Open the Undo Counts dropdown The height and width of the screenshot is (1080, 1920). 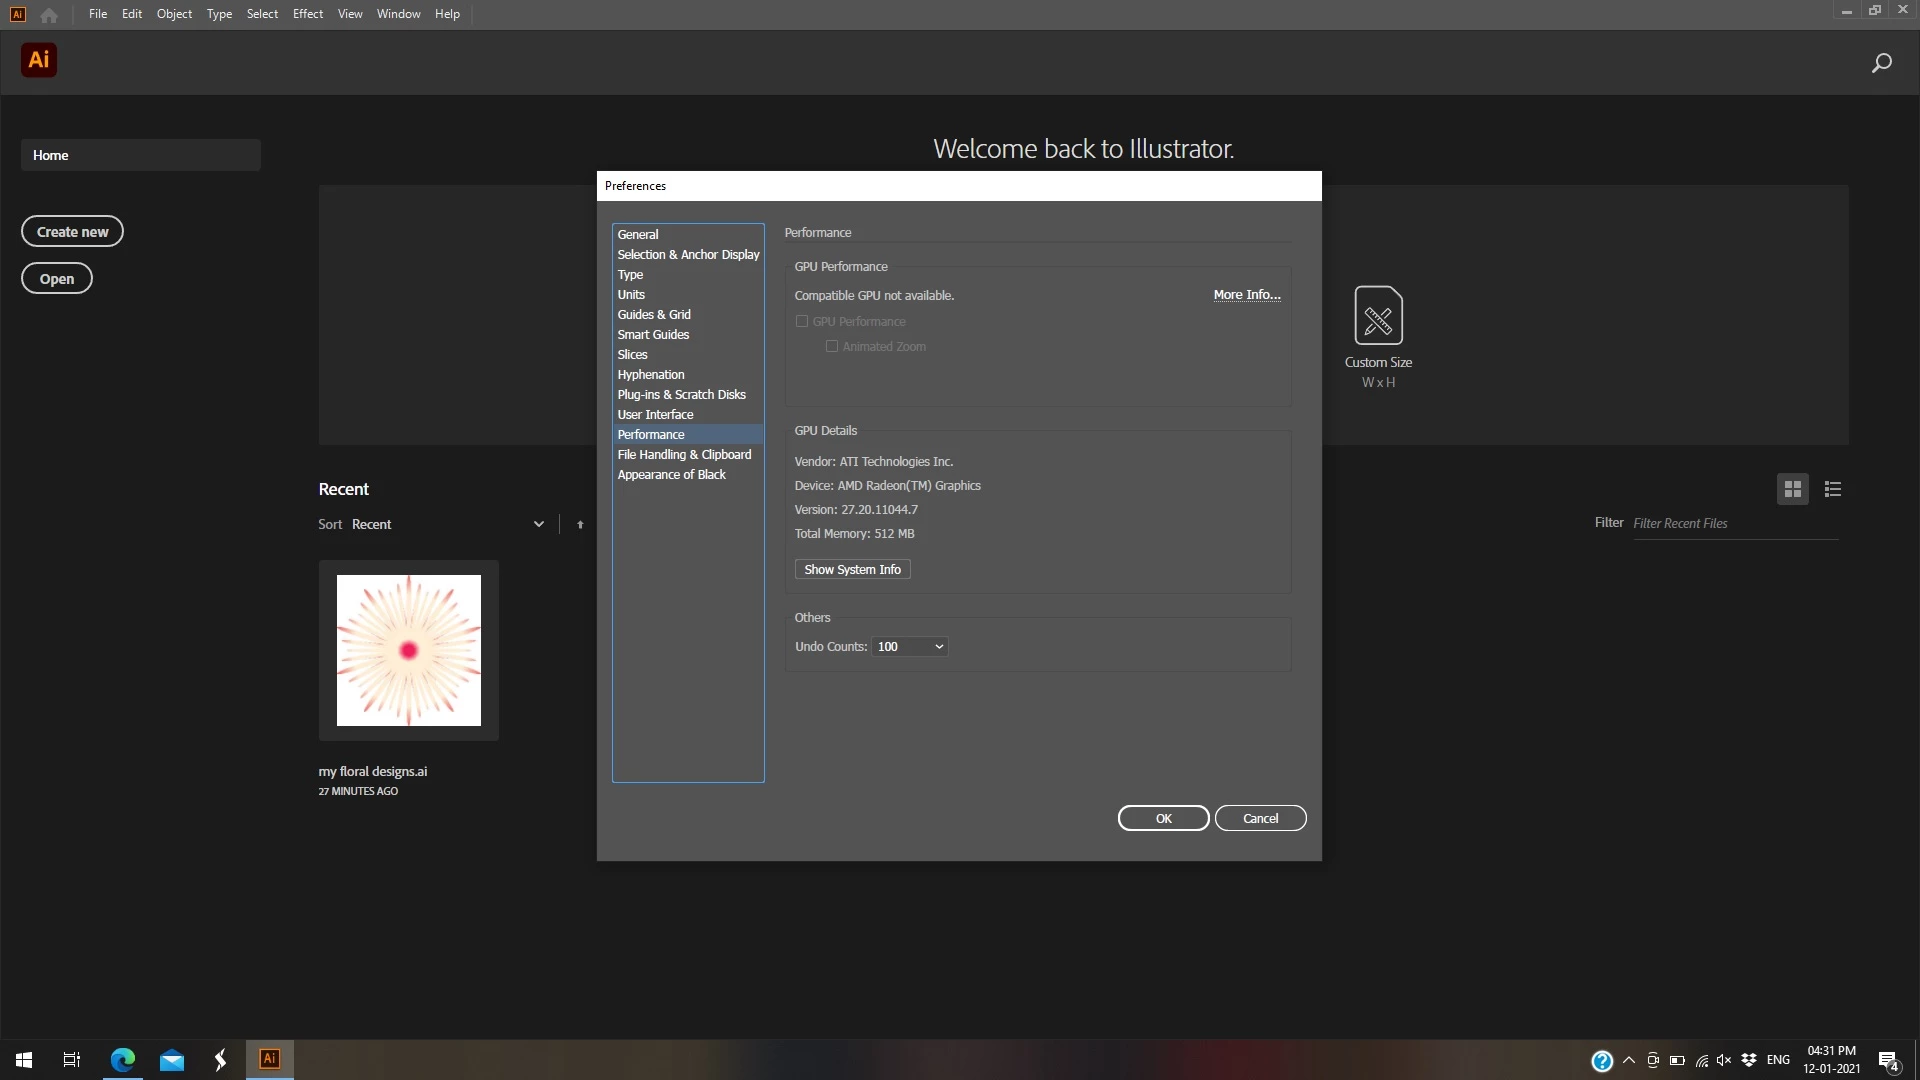click(x=909, y=647)
